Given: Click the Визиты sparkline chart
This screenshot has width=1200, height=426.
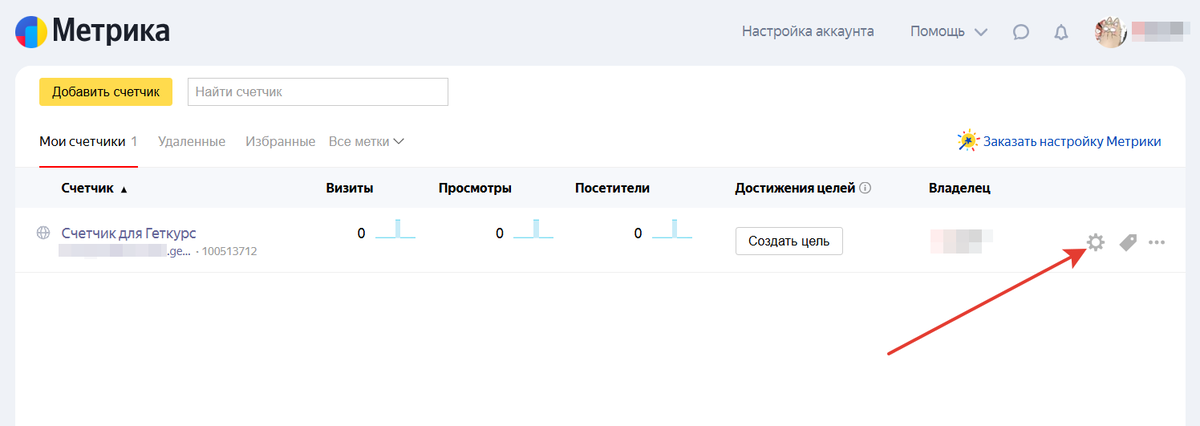Looking at the screenshot, I should tap(395, 229).
